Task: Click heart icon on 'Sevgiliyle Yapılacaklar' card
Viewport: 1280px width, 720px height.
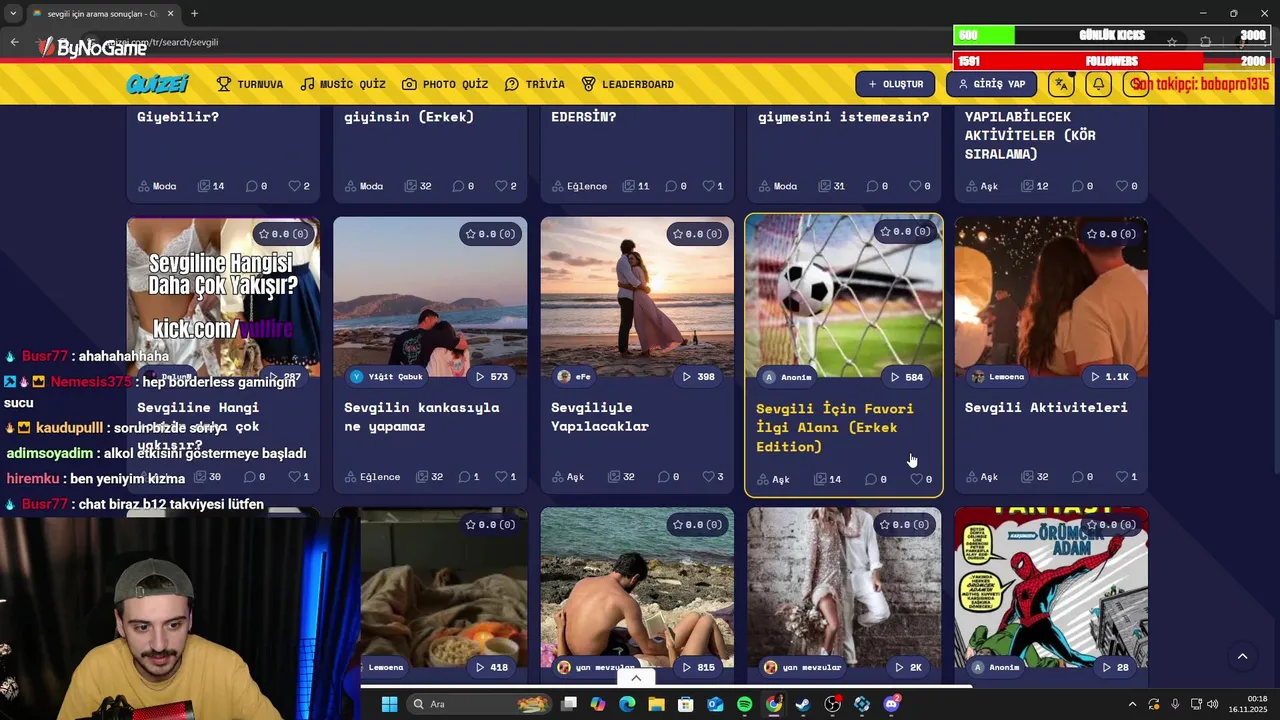Action: click(709, 477)
